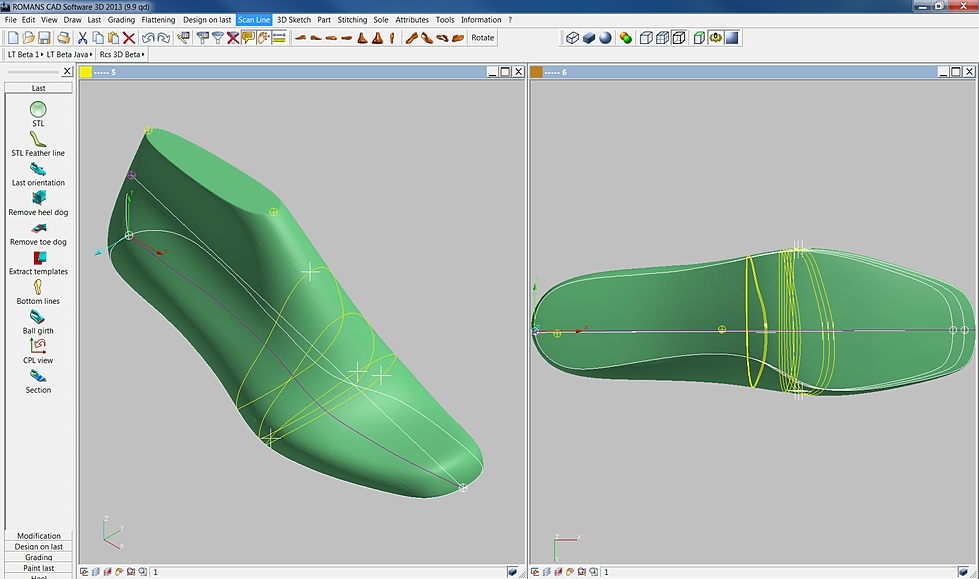Click the crossed-out filter icon
The width and height of the screenshot is (979, 579).
click(x=233, y=38)
